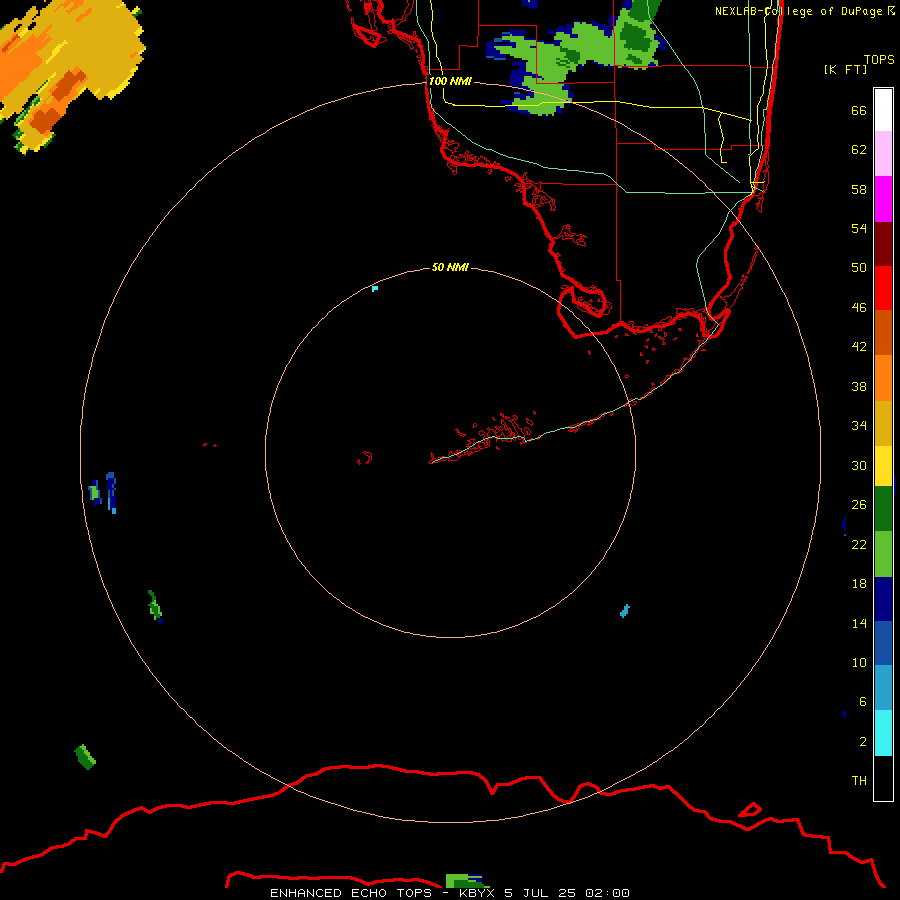Click the magenta legend color band

click(x=883, y=199)
